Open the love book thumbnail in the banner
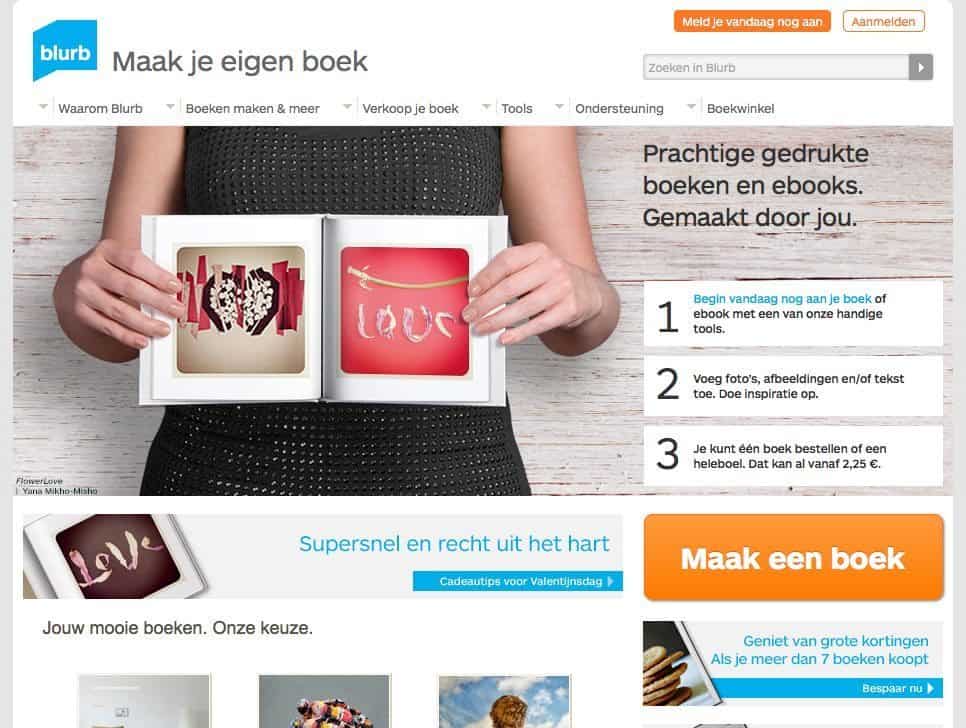This screenshot has height=728, width=966. click(x=117, y=556)
